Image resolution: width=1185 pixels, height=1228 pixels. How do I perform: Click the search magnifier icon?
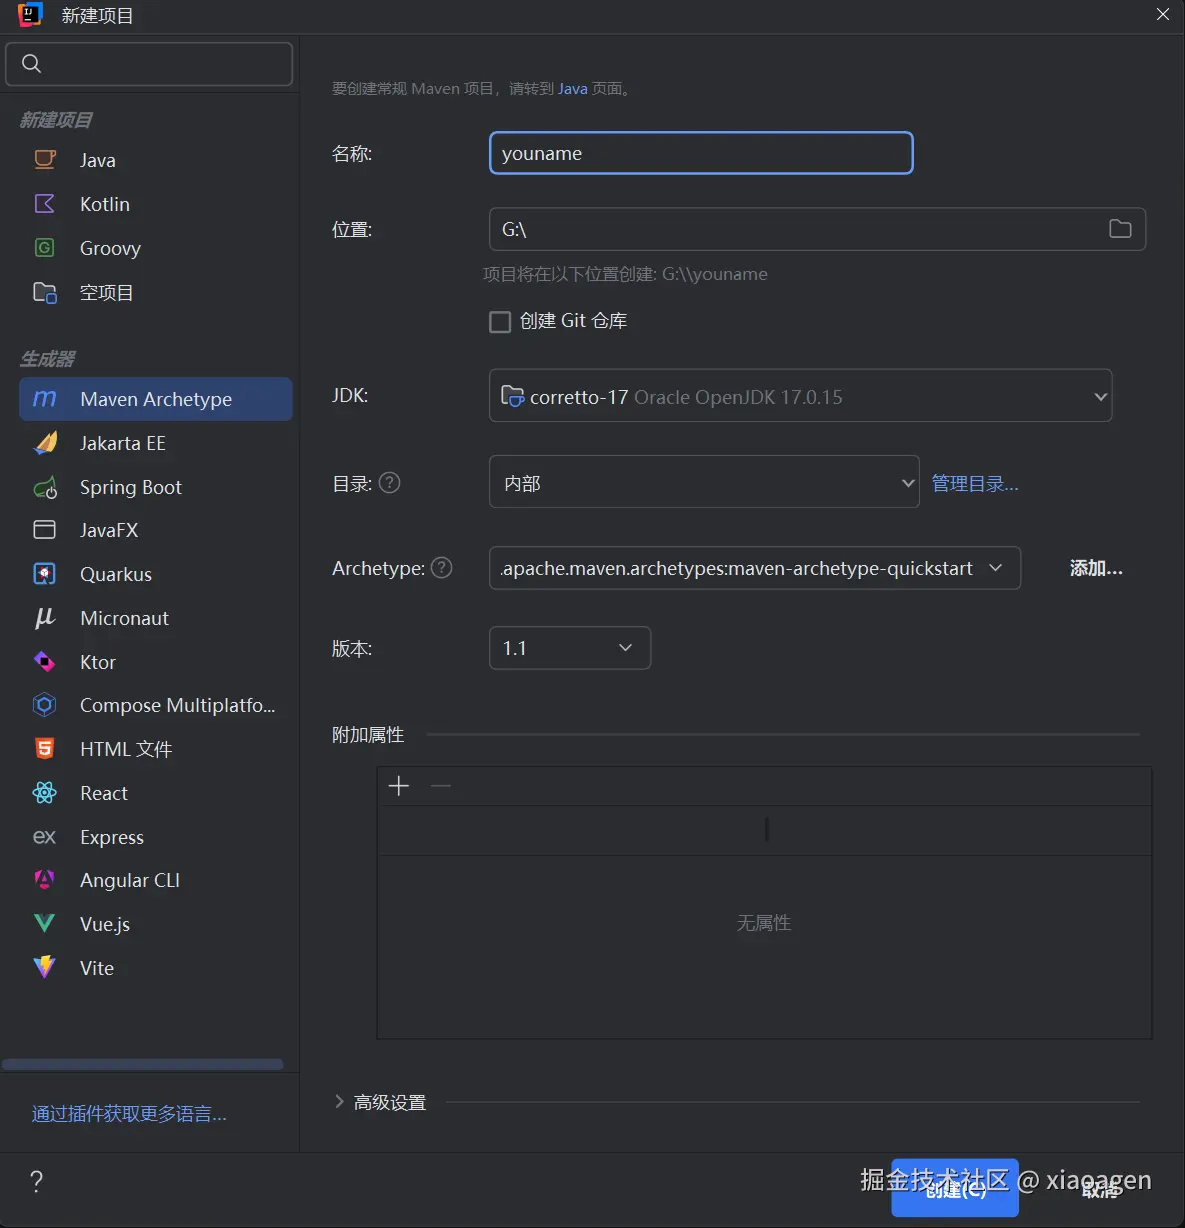click(31, 64)
